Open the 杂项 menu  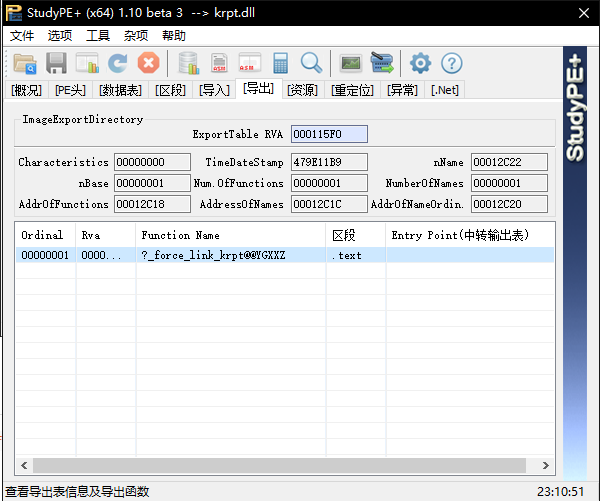tap(136, 36)
